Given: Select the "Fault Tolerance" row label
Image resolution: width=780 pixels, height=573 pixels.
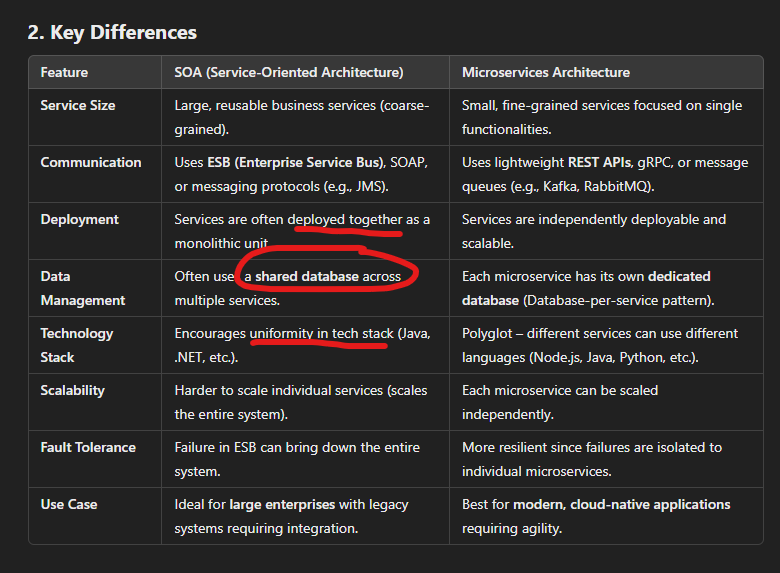Looking at the screenshot, I should 87,447.
